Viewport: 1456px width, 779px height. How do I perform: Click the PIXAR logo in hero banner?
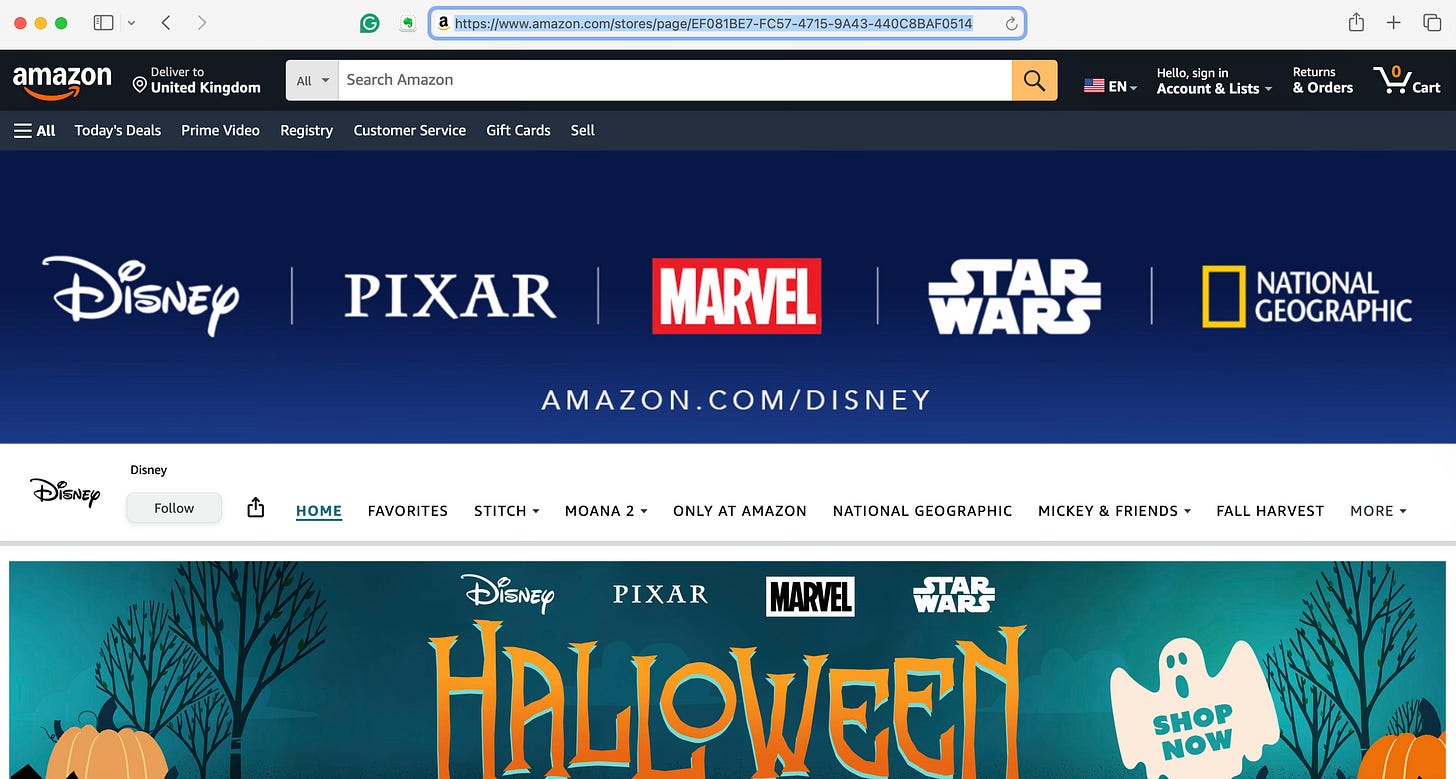(x=450, y=296)
